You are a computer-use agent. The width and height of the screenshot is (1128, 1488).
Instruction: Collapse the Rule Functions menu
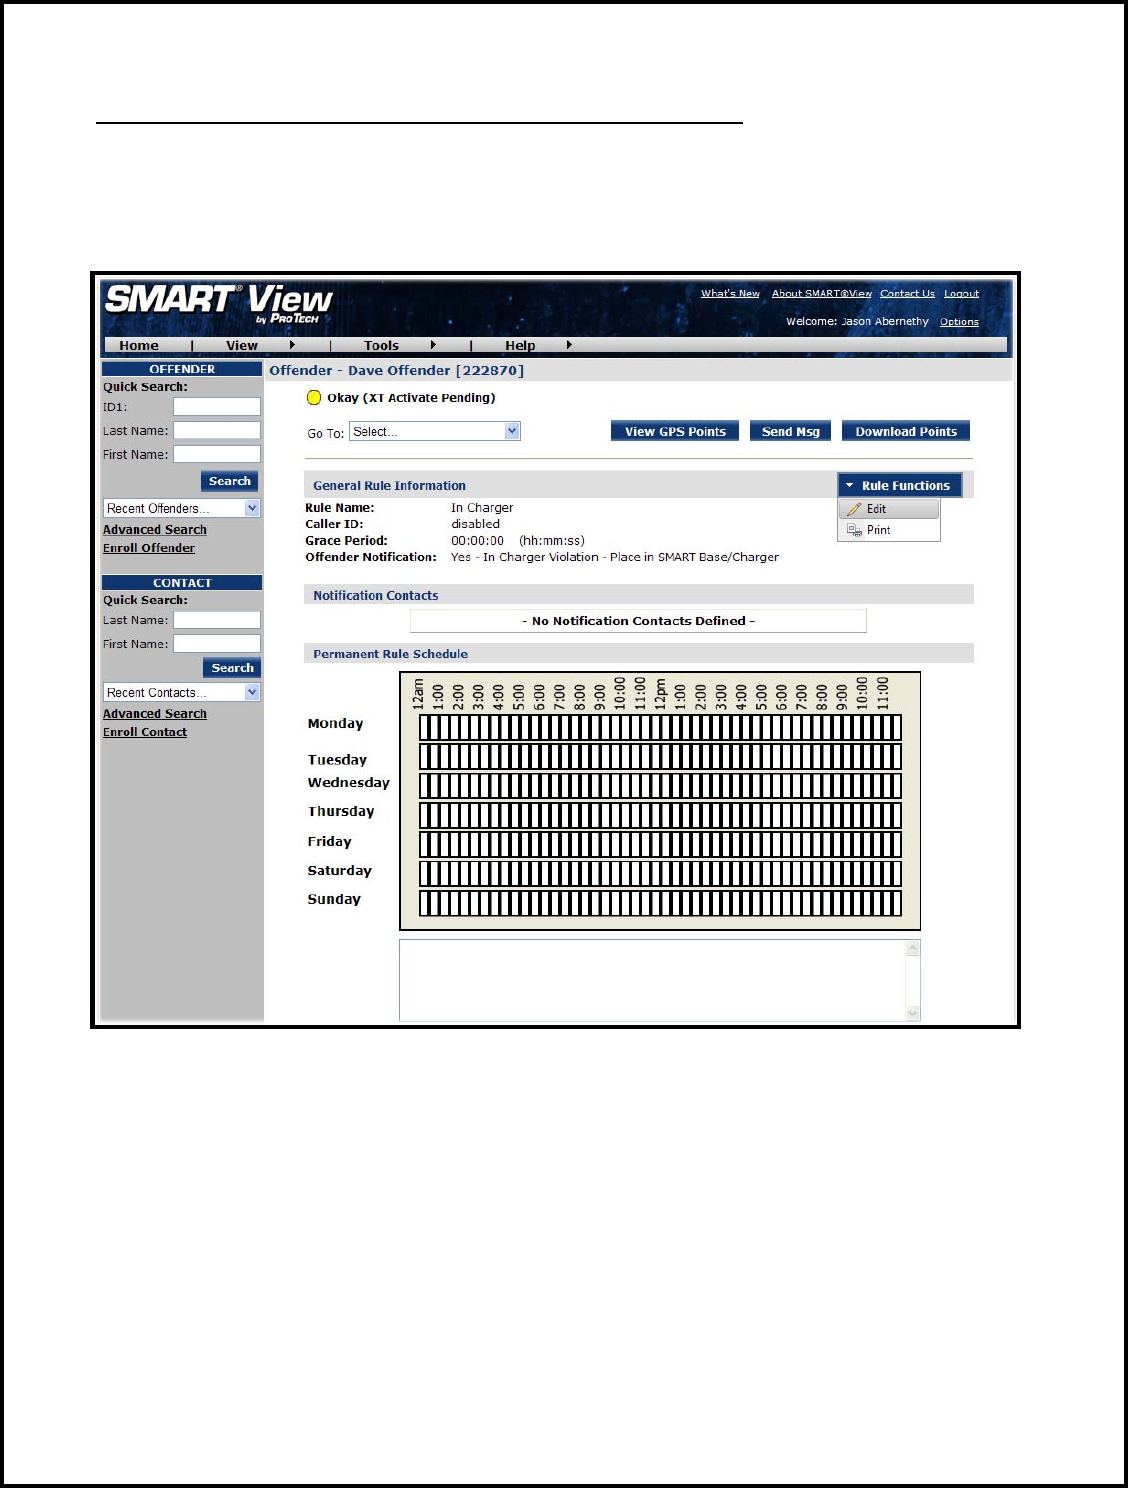tap(900, 485)
